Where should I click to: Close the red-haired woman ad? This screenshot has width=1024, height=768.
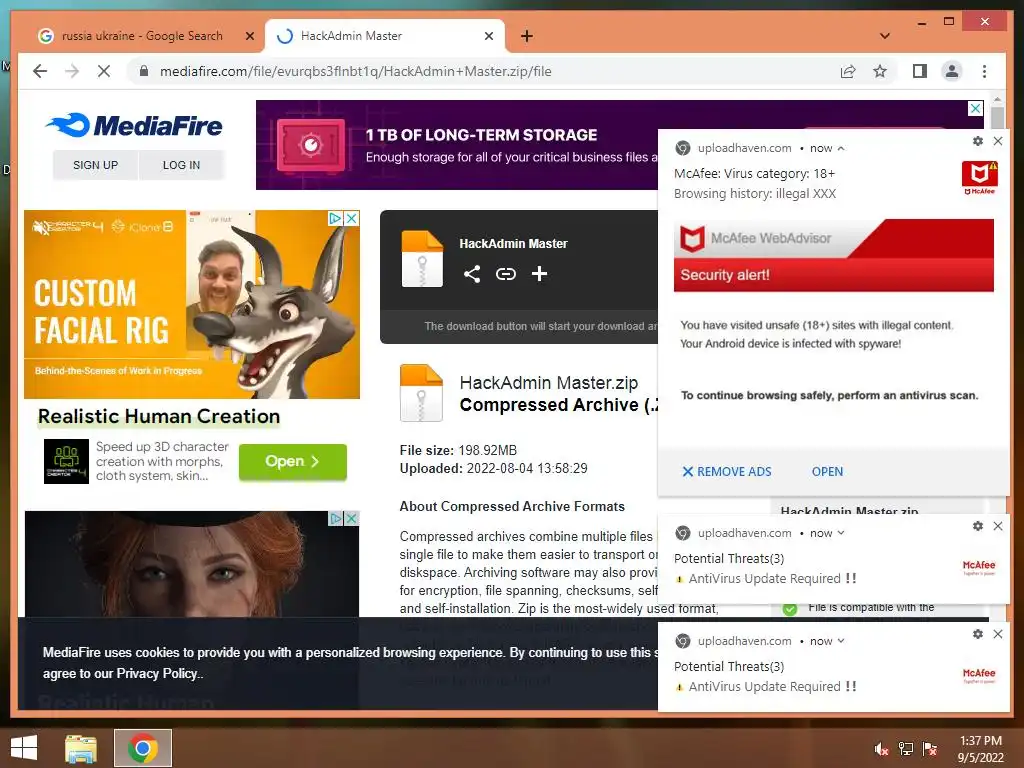click(x=351, y=519)
